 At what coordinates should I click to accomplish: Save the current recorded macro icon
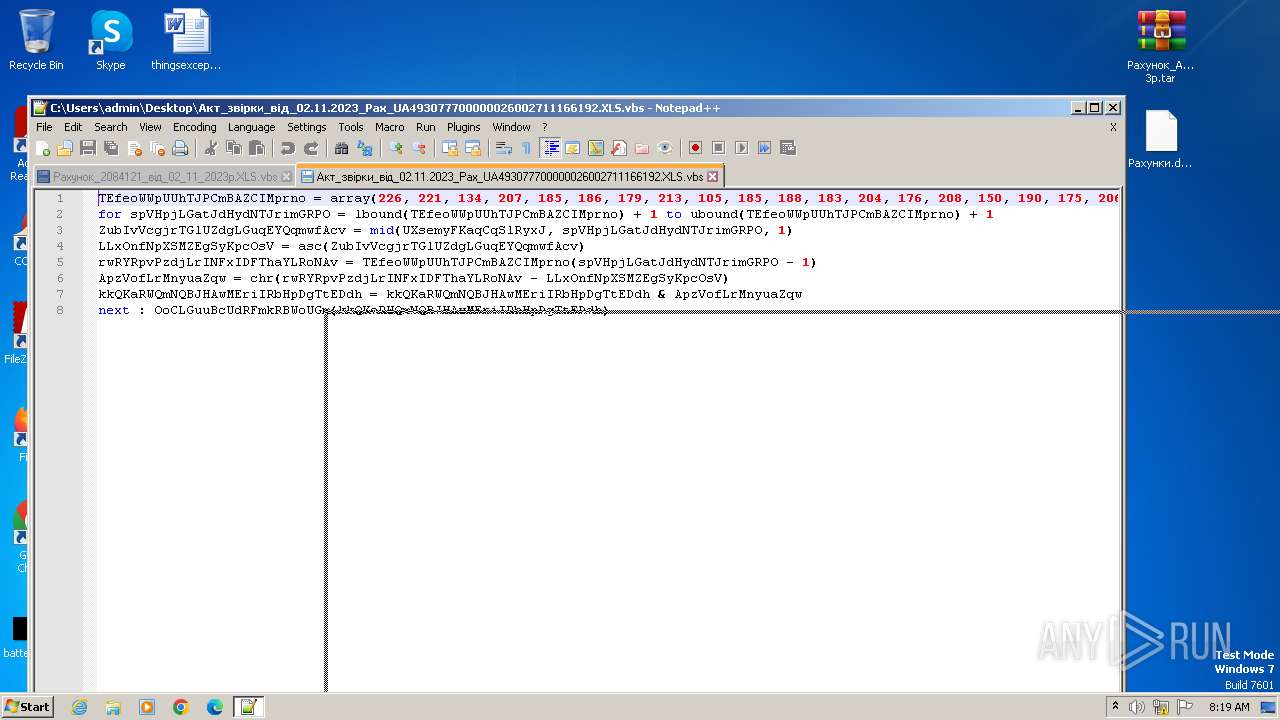click(788, 148)
